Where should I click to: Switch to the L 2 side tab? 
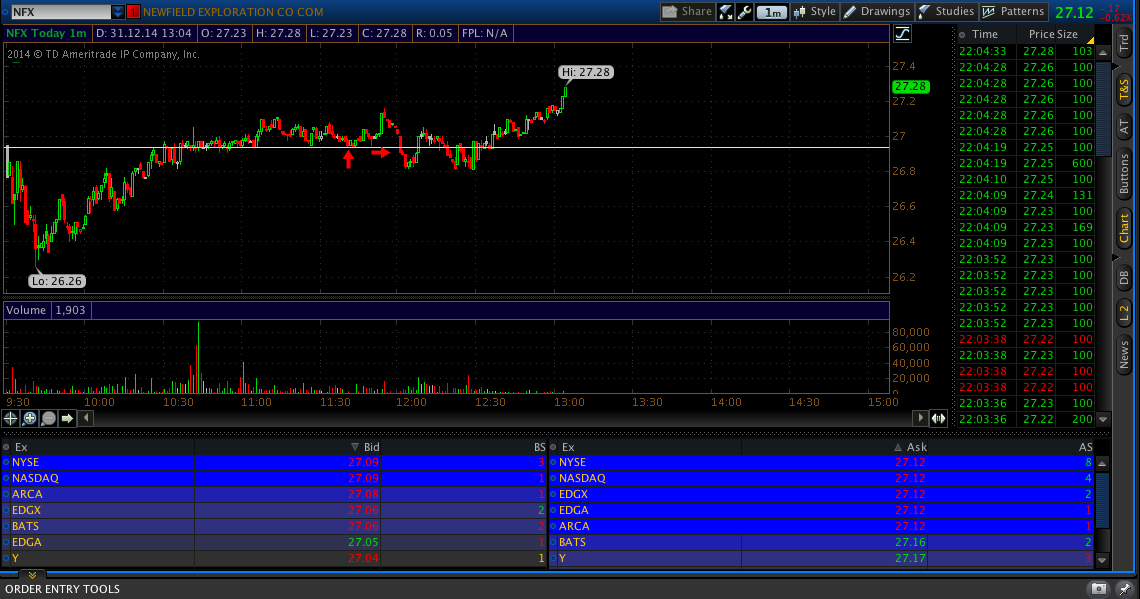1124,313
